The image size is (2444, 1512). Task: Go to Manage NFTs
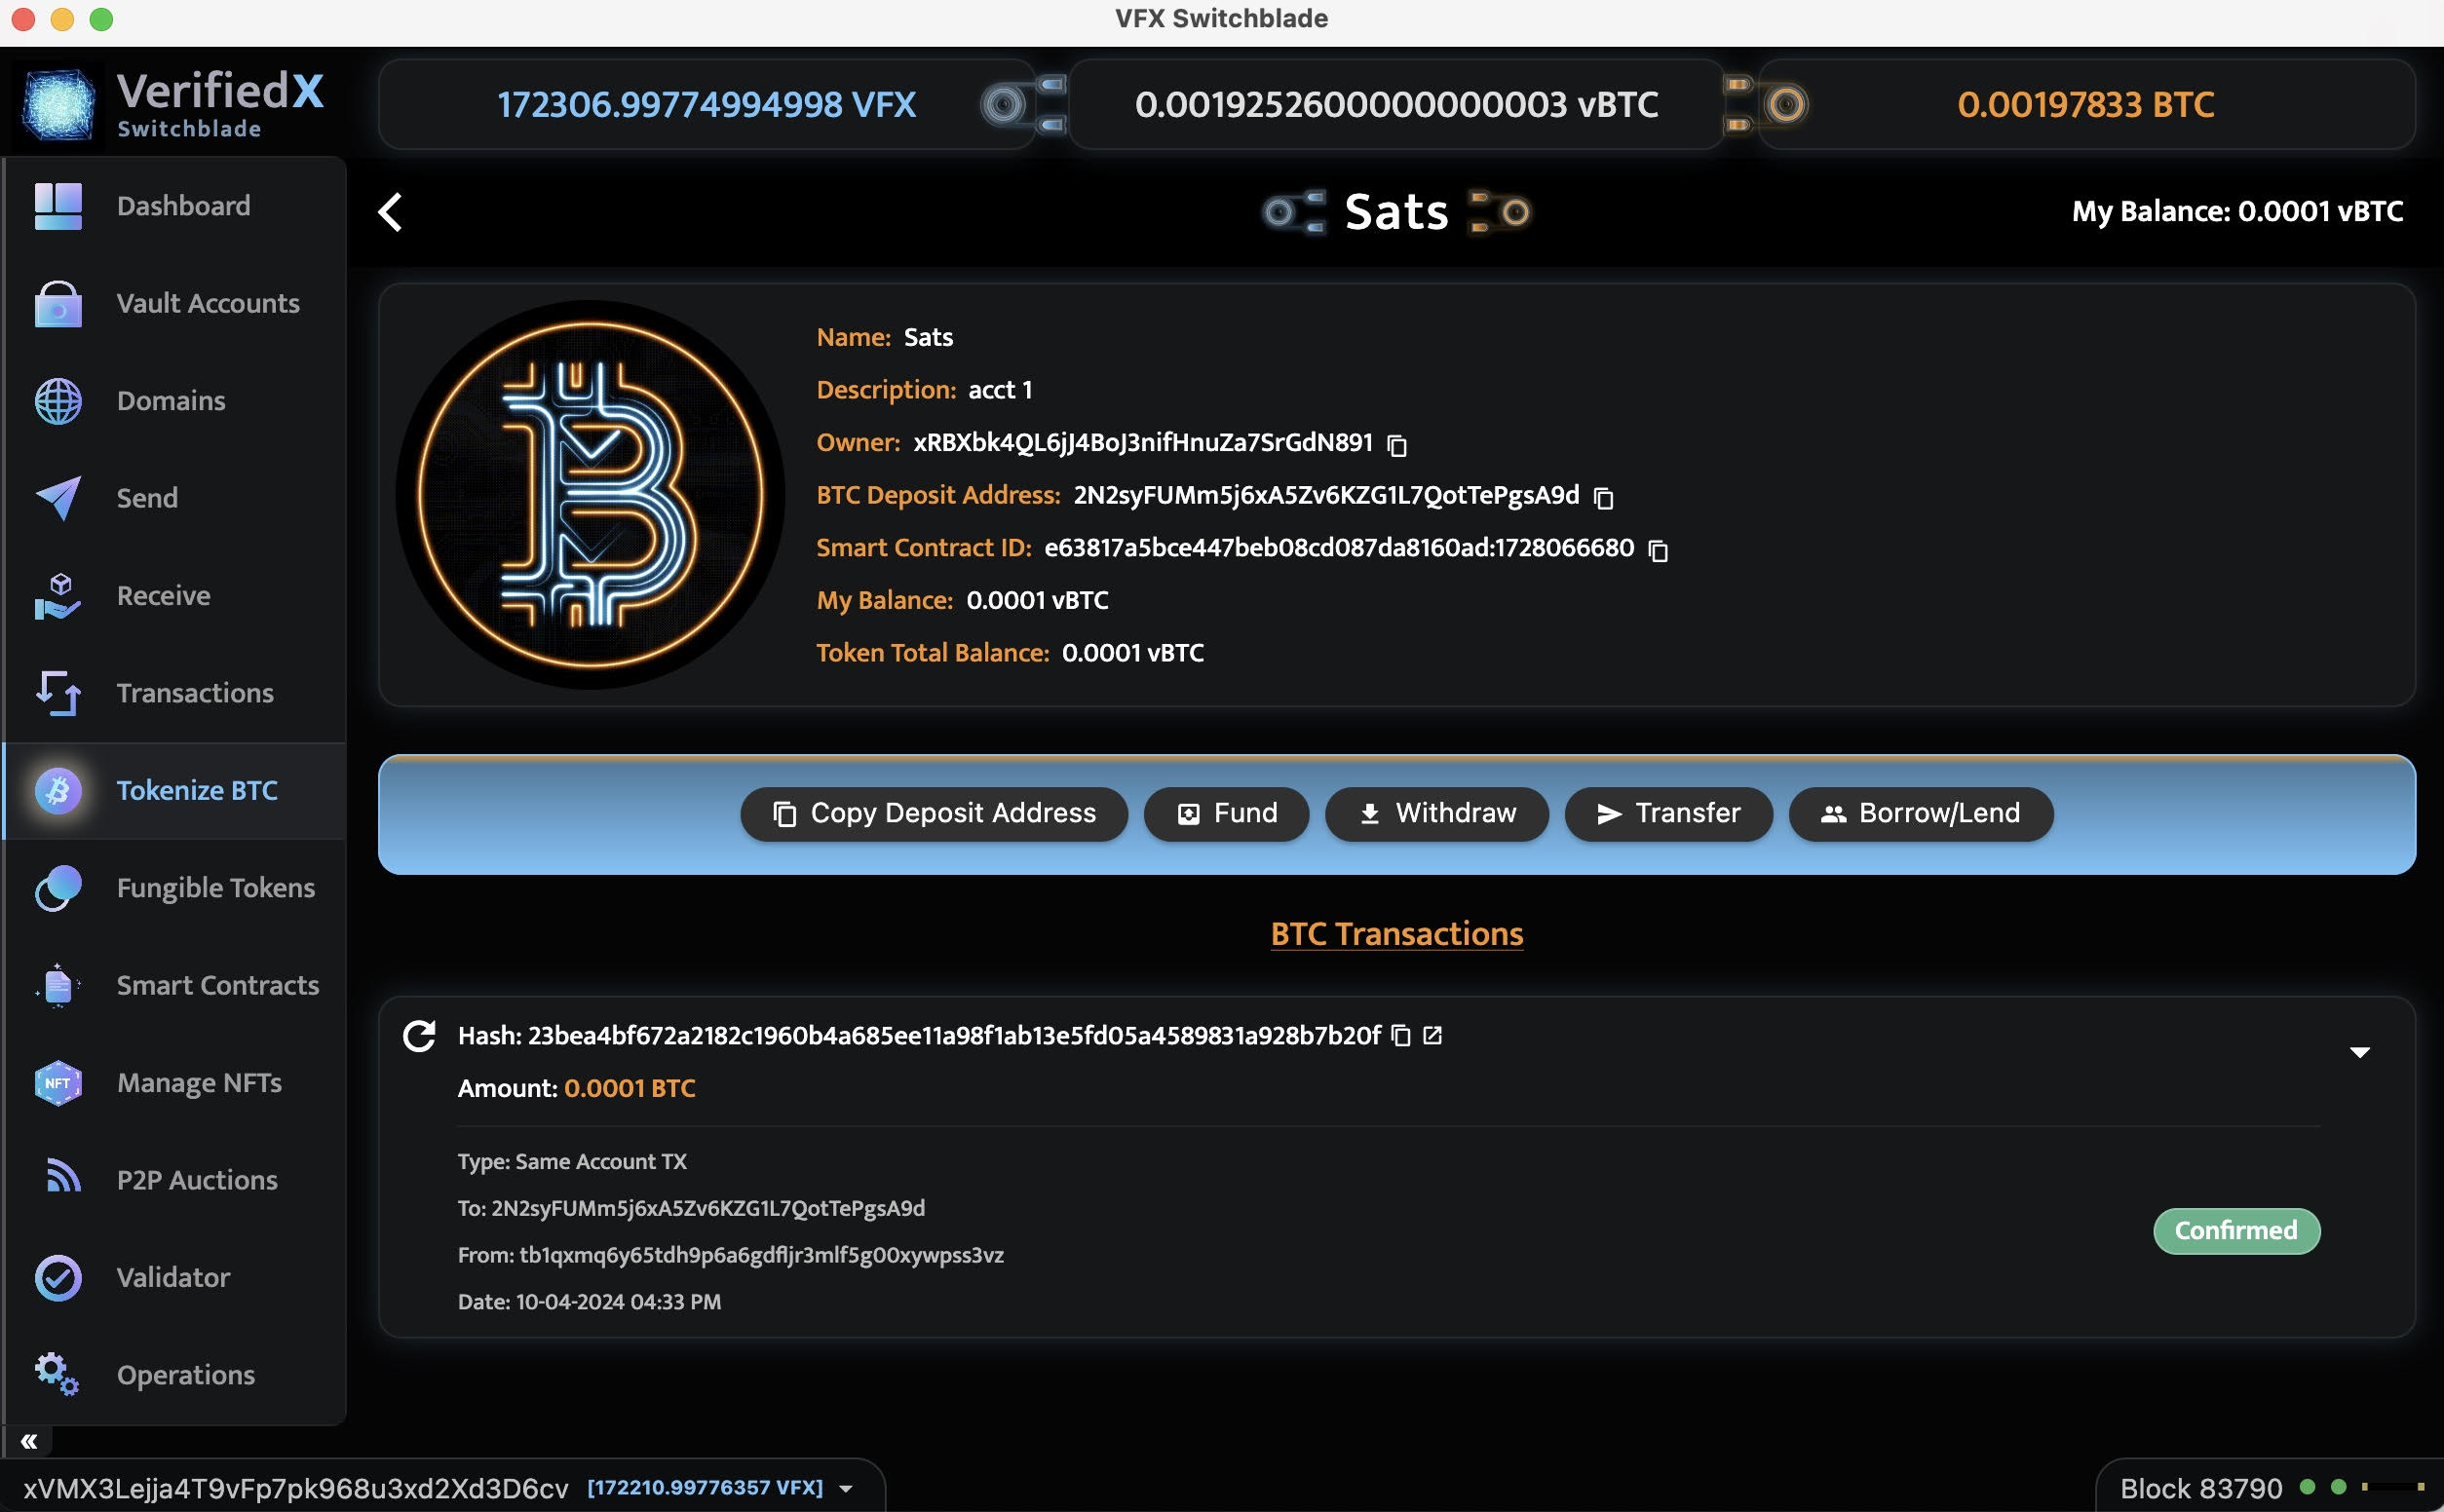175,1083
